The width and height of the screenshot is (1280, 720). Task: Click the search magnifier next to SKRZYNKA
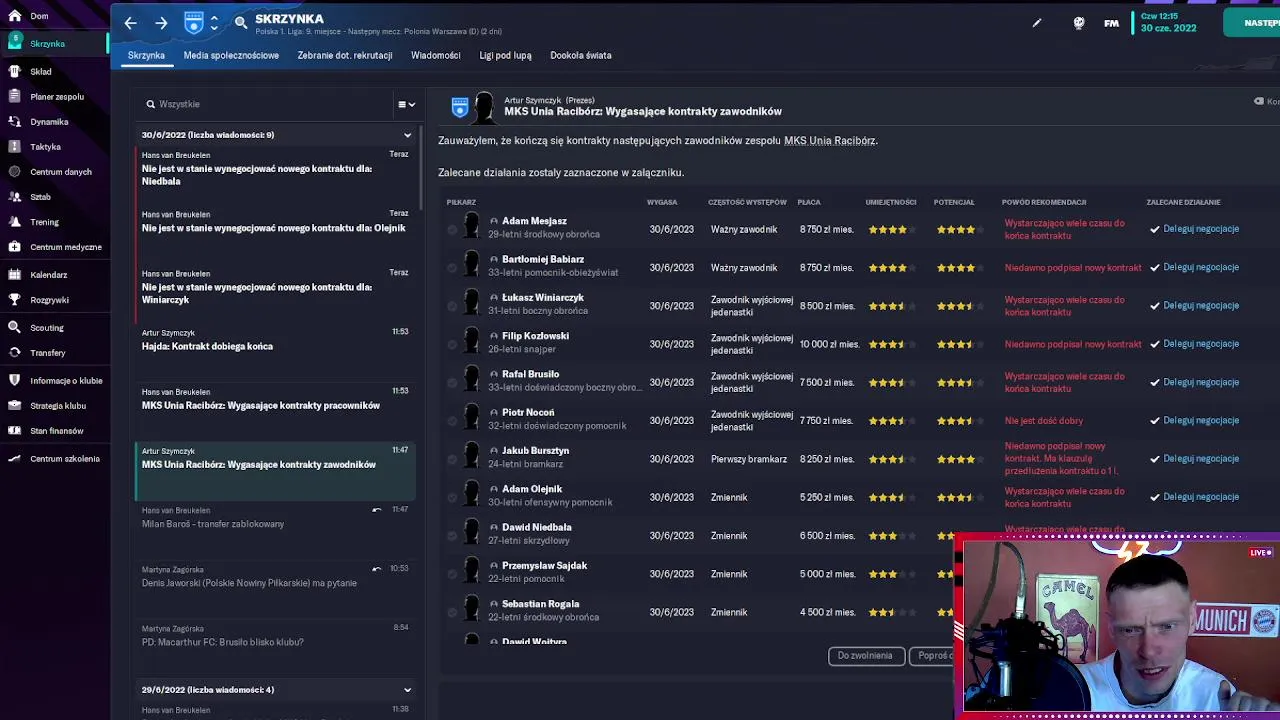[x=241, y=22]
